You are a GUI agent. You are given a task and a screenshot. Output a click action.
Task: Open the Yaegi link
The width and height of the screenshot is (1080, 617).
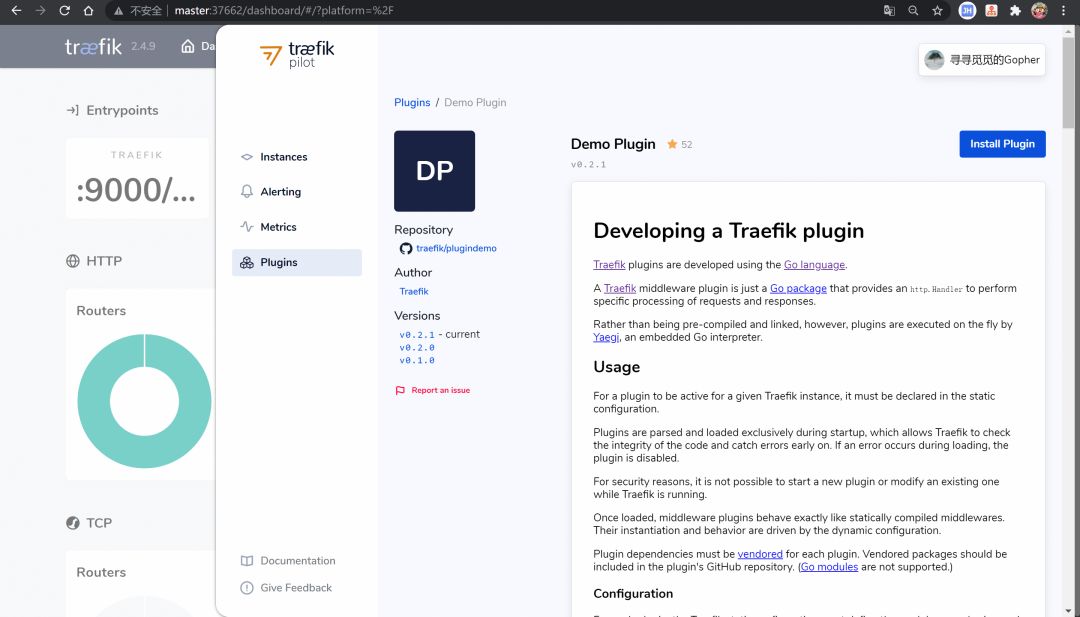(606, 337)
